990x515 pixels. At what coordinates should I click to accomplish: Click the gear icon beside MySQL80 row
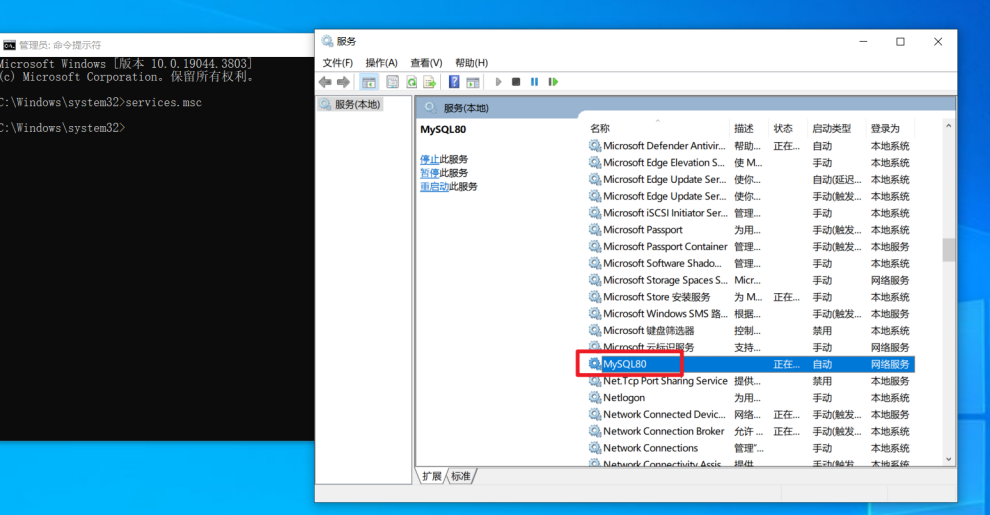point(595,364)
